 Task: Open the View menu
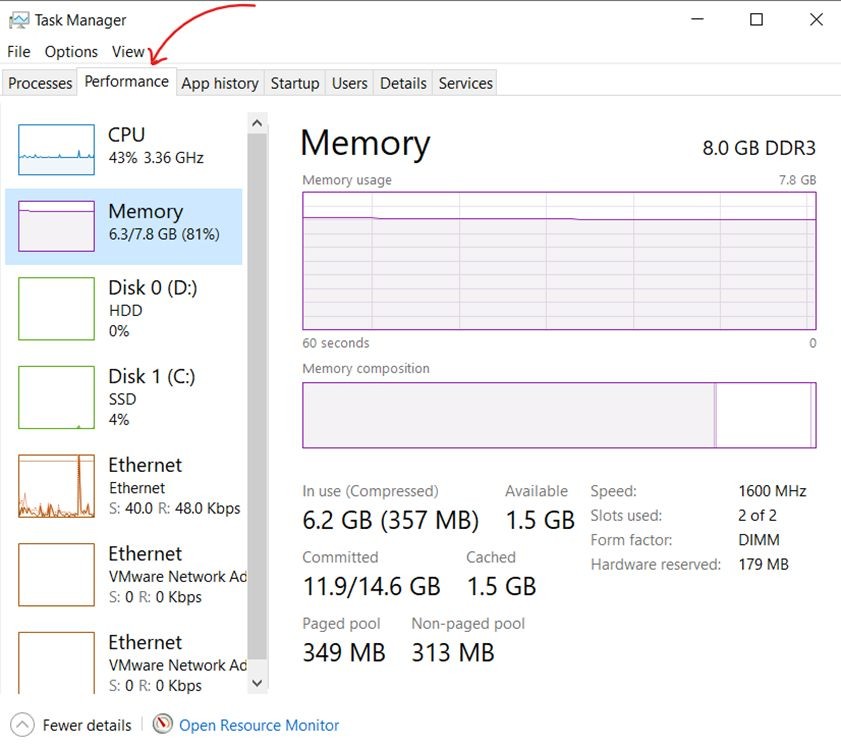pyautogui.click(x=128, y=52)
